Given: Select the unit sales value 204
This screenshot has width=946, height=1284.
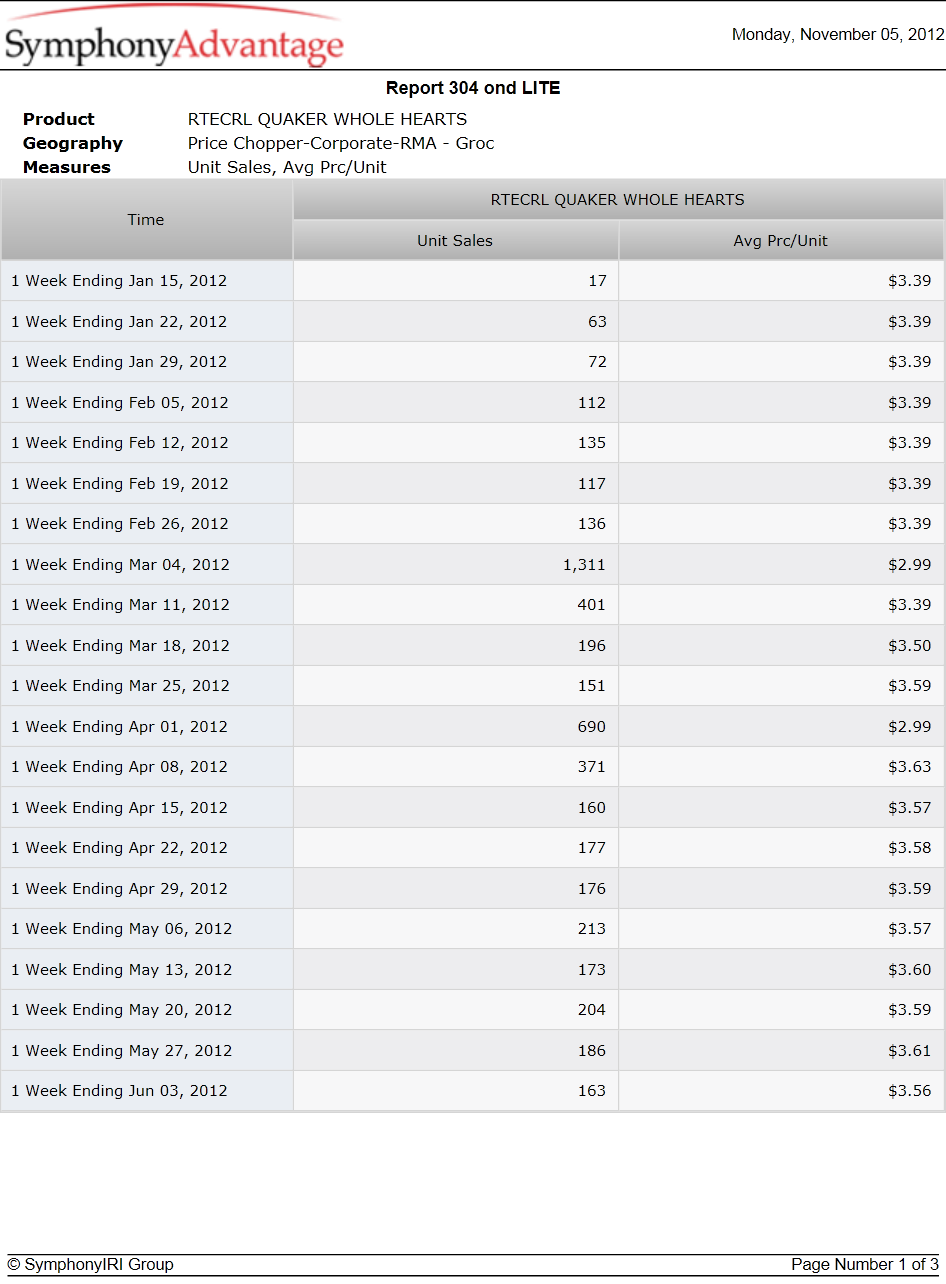Looking at the screenshot, I should tap(592, 1010).
